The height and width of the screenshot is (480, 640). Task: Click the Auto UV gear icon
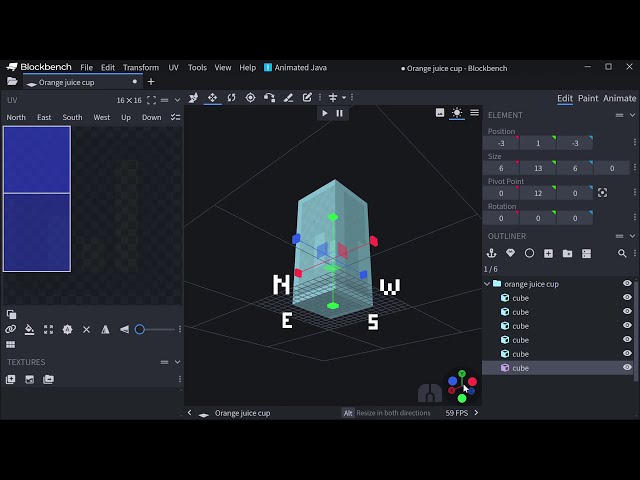coord(67,329)
